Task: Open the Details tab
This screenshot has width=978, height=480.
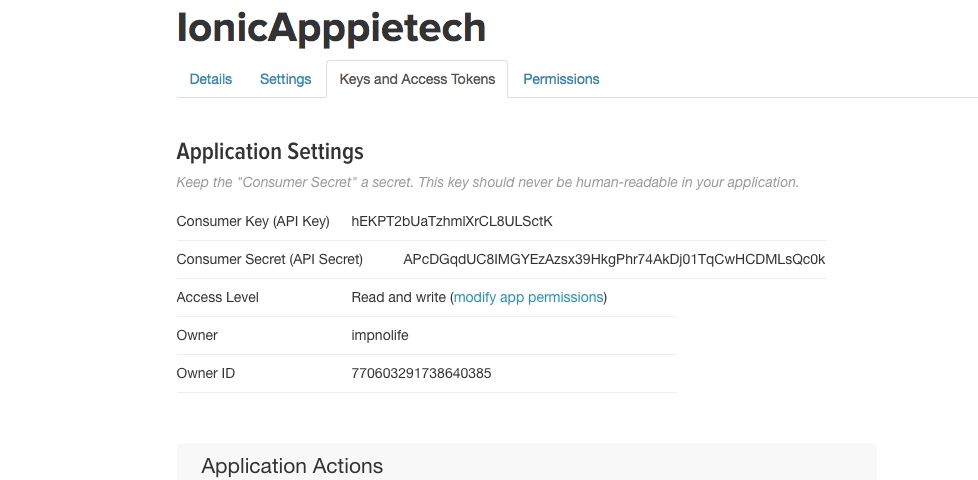Action: pyautogui.click(x=210, y=79)
